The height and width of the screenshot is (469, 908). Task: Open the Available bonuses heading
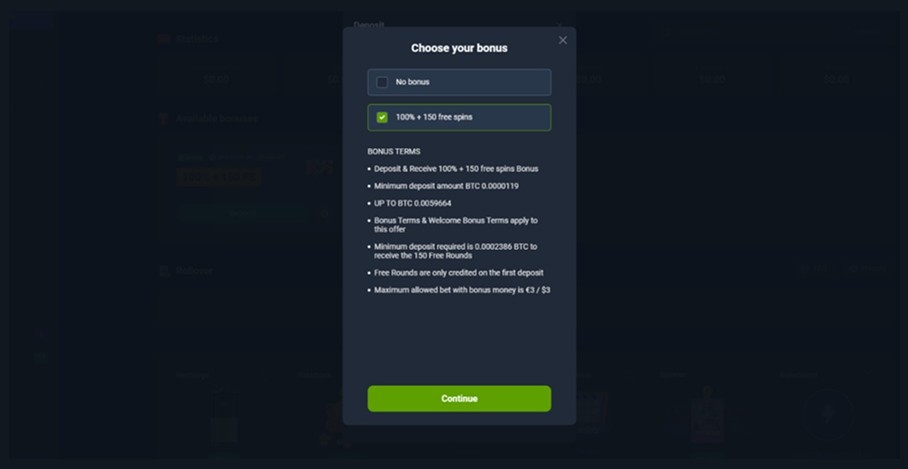coord(217,119)
